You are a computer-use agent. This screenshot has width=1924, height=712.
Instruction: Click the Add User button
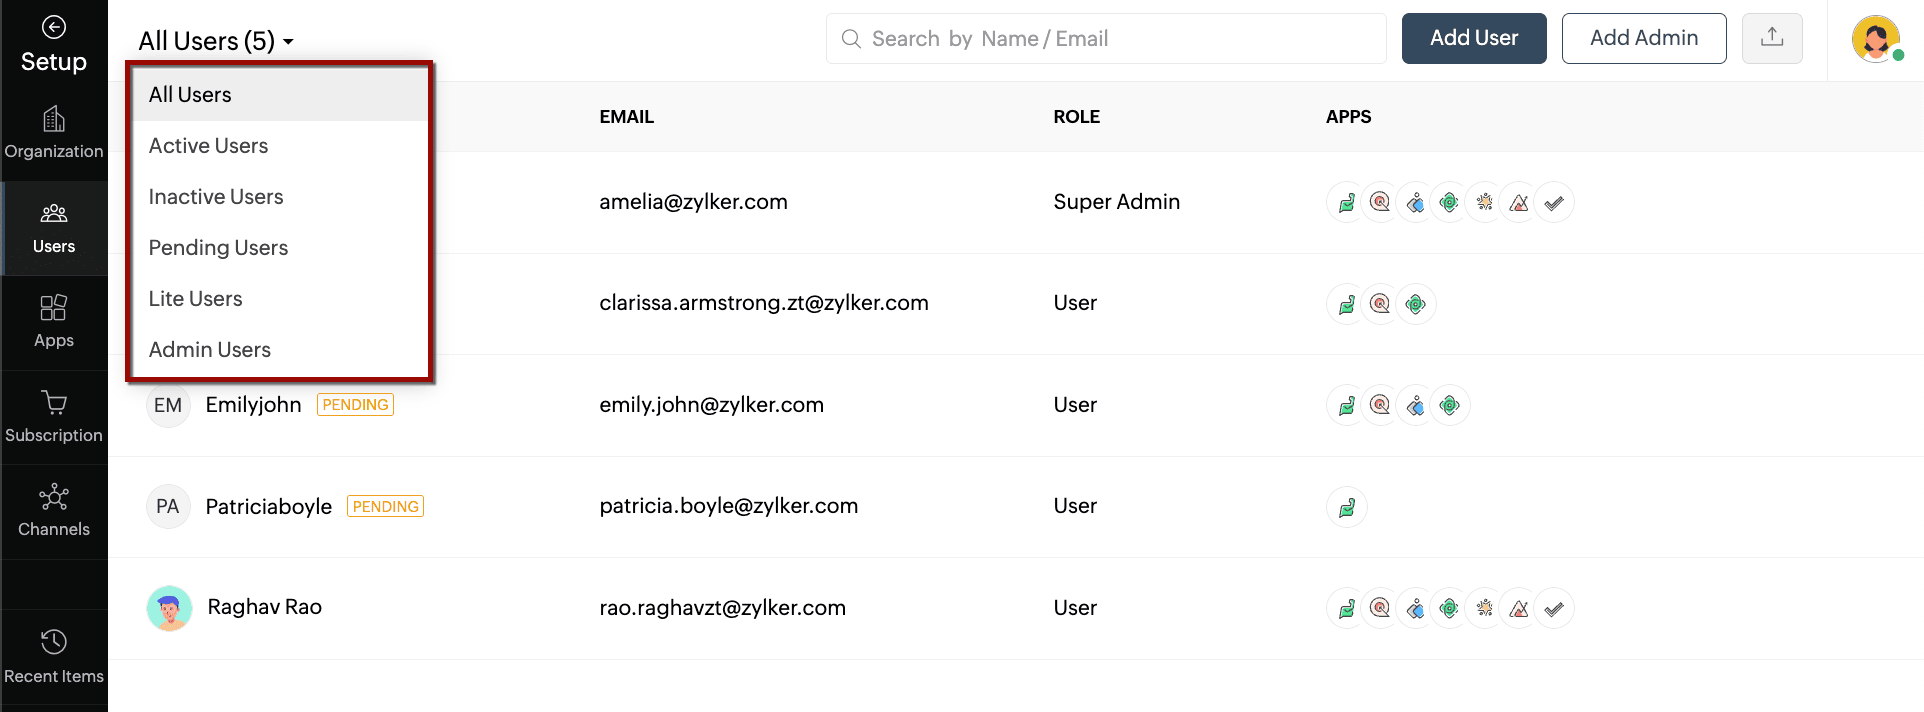1473,38
